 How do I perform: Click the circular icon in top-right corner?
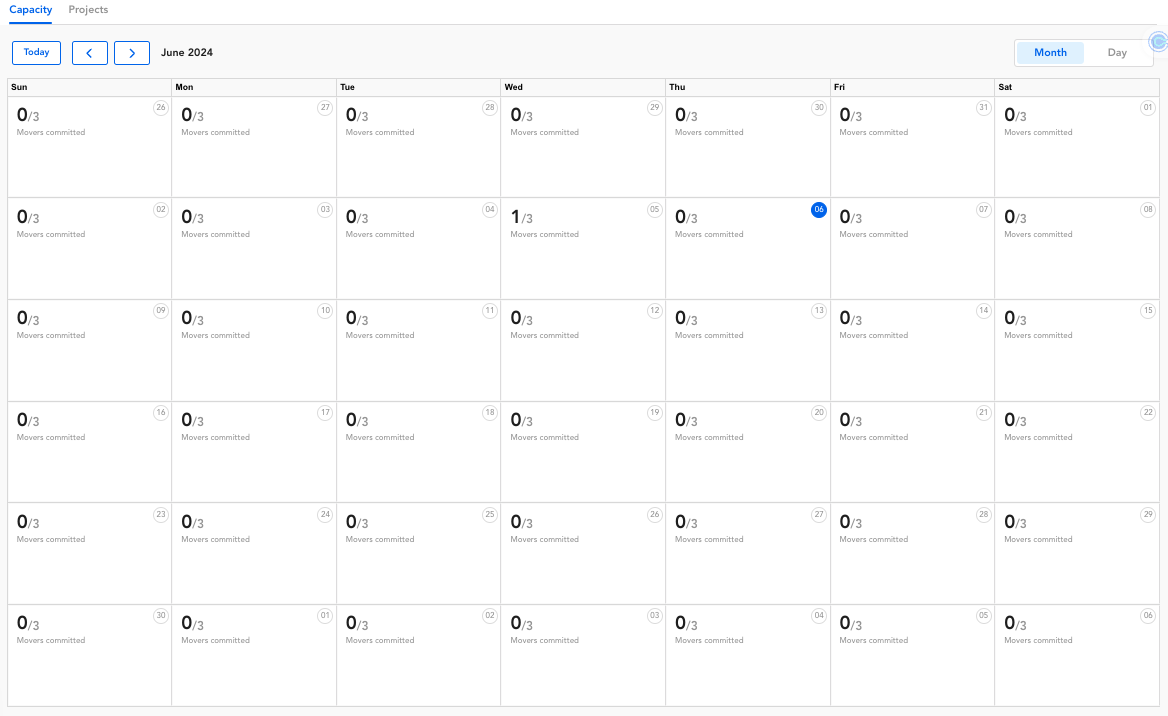pos(1159,42)
